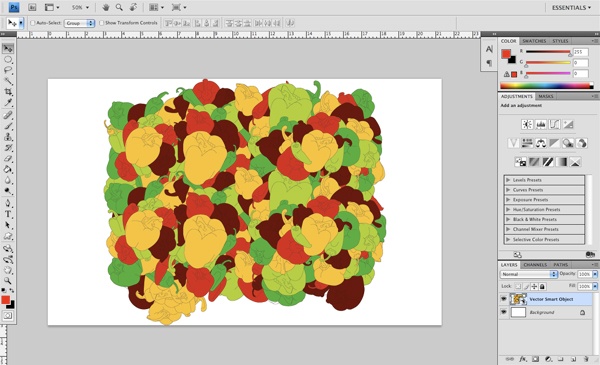Enable Show Transform Controls checkbox
This screenshot has height=365, width=600.
tap(101, 23)
